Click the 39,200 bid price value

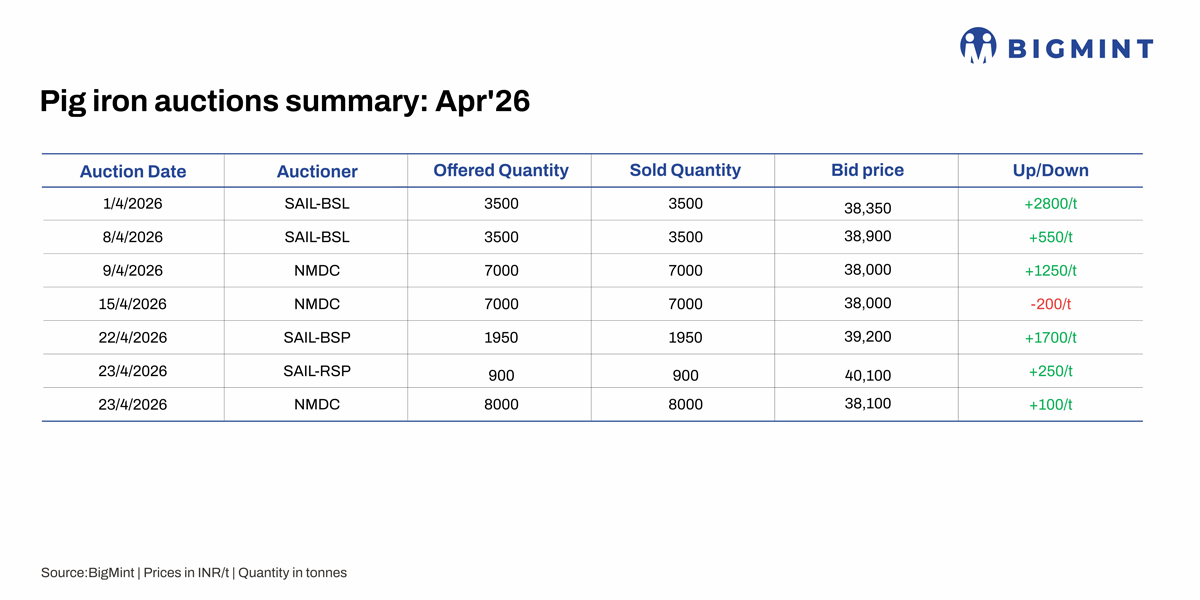coord(867,336)
